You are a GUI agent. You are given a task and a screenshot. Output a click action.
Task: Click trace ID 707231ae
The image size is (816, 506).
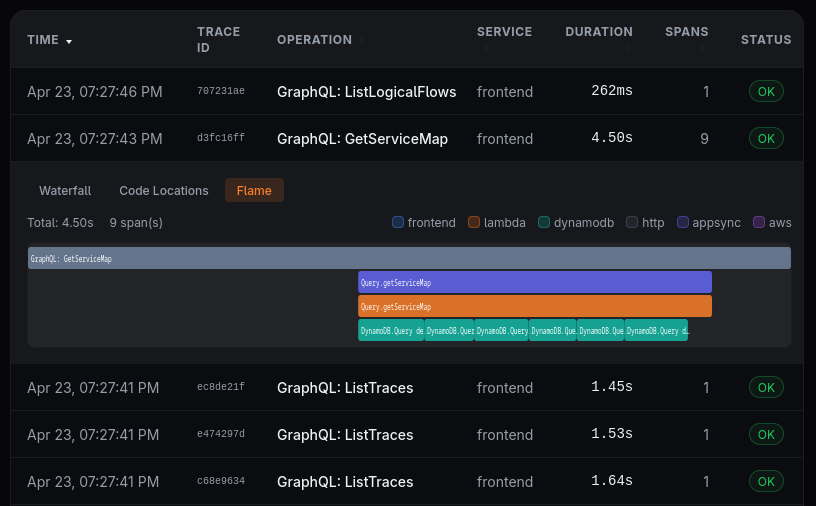coord(221,91)
